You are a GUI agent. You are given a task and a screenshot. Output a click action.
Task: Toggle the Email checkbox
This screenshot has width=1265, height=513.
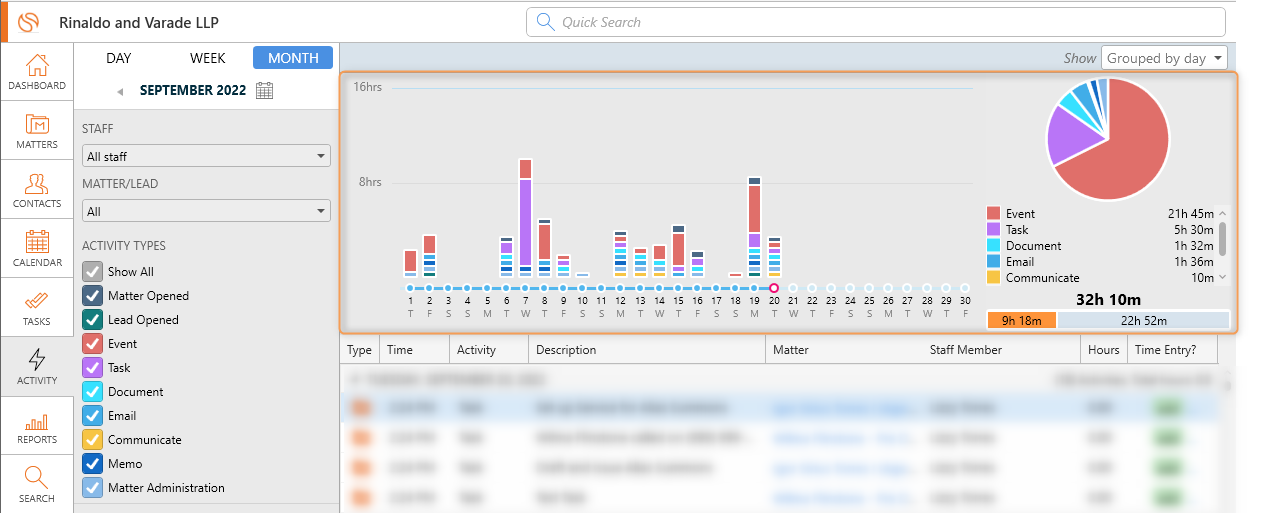pyautogui.click(x=92, y=416)
